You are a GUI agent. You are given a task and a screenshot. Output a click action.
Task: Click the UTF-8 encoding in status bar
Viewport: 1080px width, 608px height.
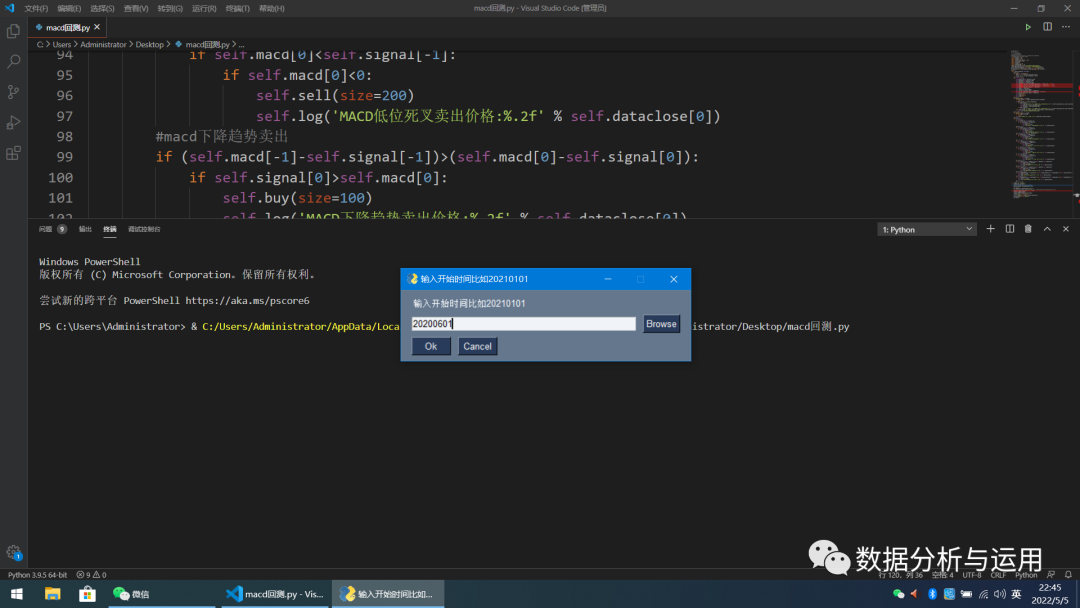tap(972, 574)
